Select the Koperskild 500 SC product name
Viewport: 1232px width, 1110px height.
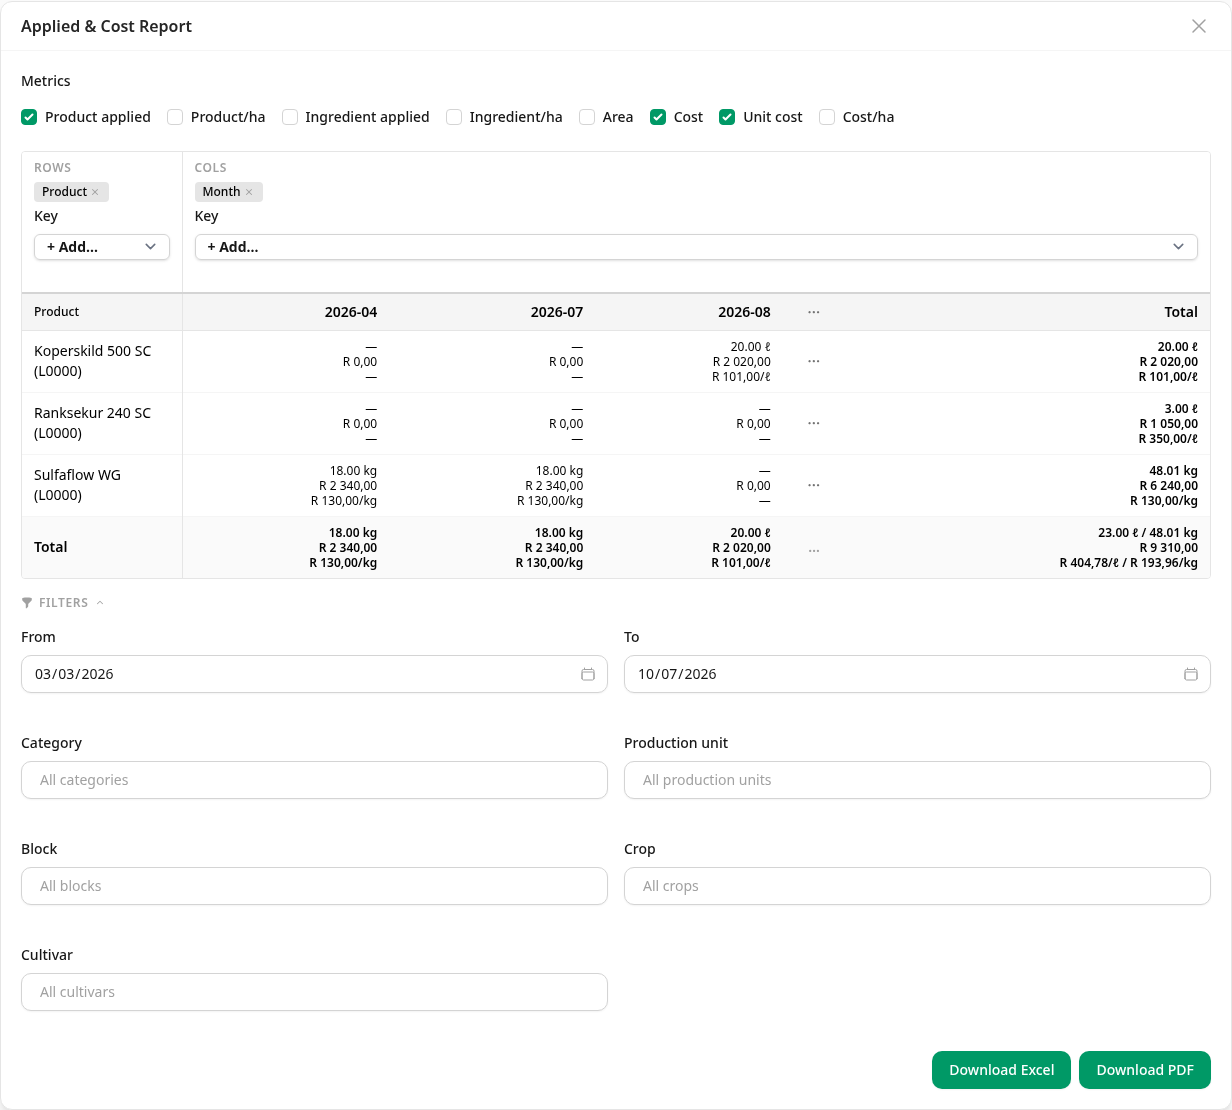click(x=93, y=361)
